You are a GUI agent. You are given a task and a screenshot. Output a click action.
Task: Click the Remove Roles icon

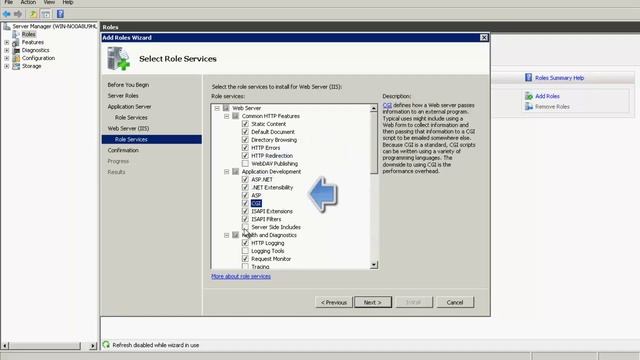(x=529, y=107)
